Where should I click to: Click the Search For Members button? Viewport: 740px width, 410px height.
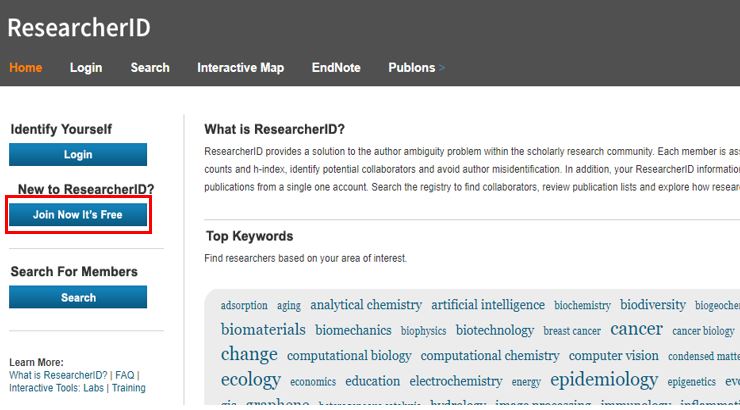[78, 297]
